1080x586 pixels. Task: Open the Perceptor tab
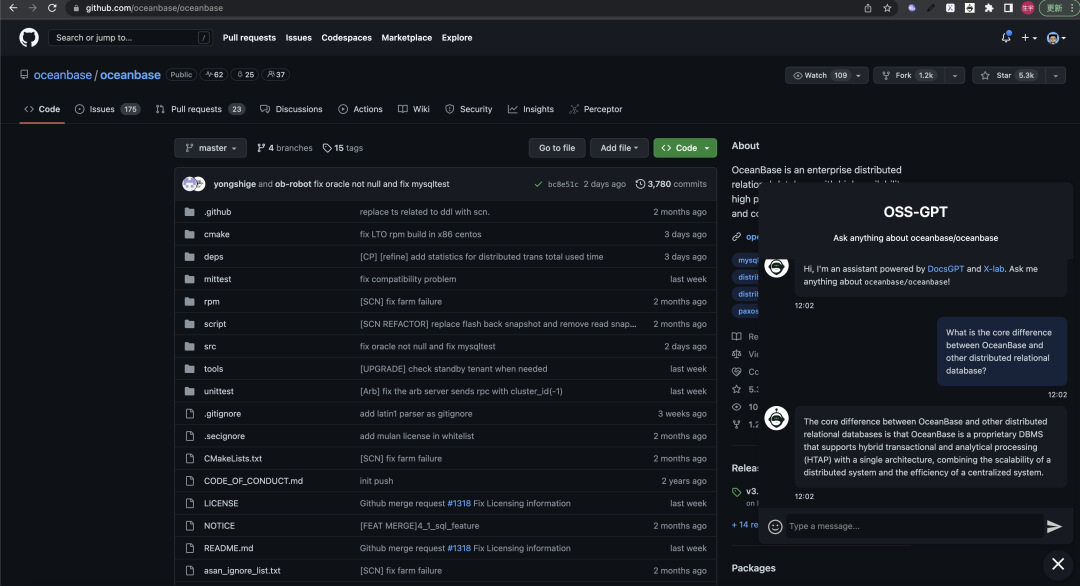click(596, 109)
